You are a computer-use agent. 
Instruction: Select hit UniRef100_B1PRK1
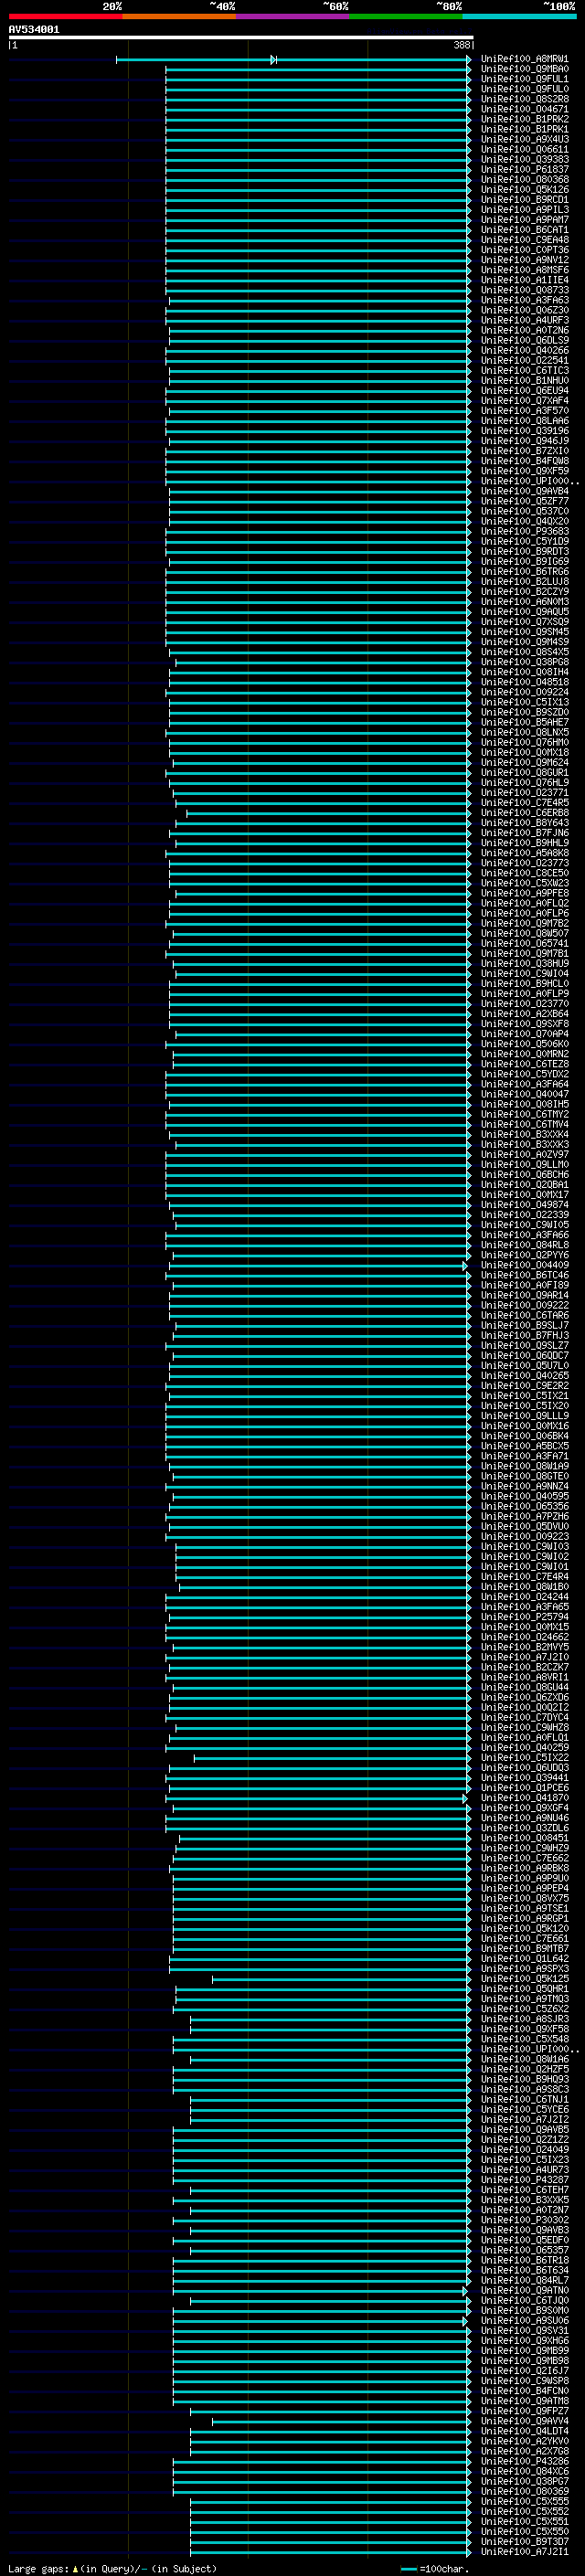(x=524, y=129)
